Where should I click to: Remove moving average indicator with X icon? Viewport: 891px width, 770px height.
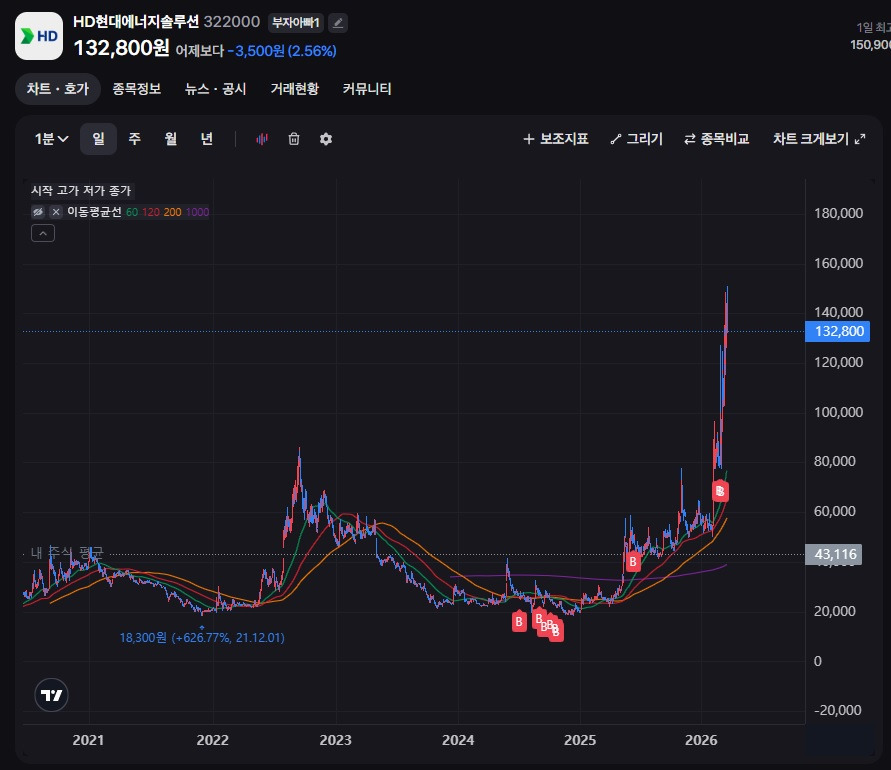[x=56, y=212]
